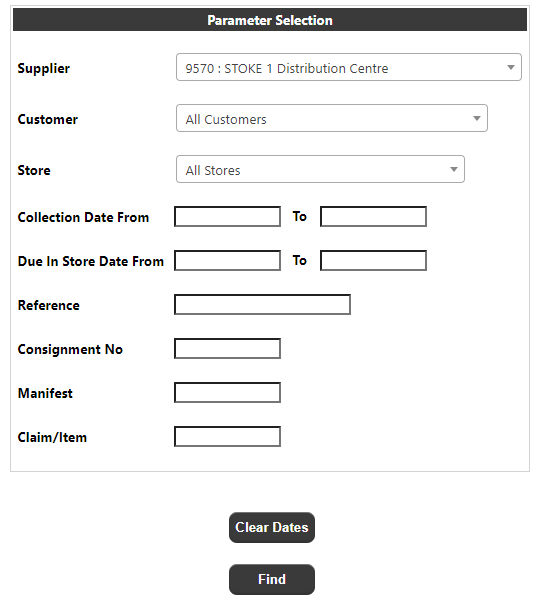Click the Parameter Selection header bar
The width and height of the screenshot is (537, 600).
[x=270, y=20]
